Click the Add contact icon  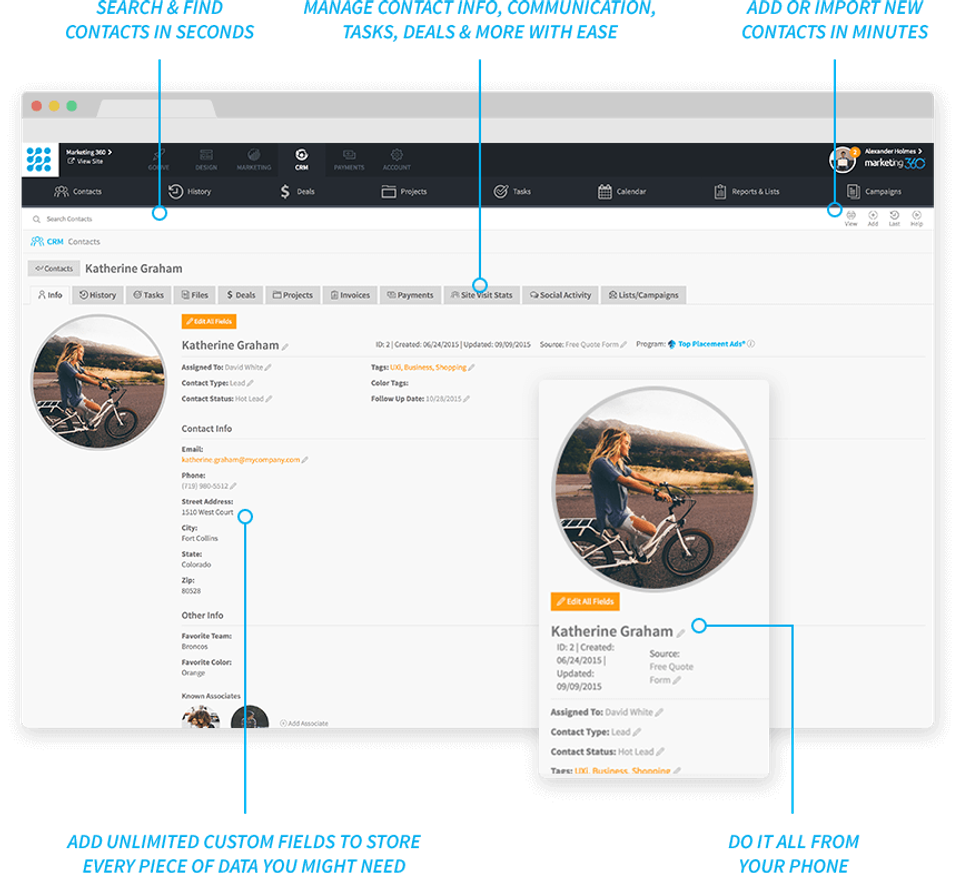point(873,217)
